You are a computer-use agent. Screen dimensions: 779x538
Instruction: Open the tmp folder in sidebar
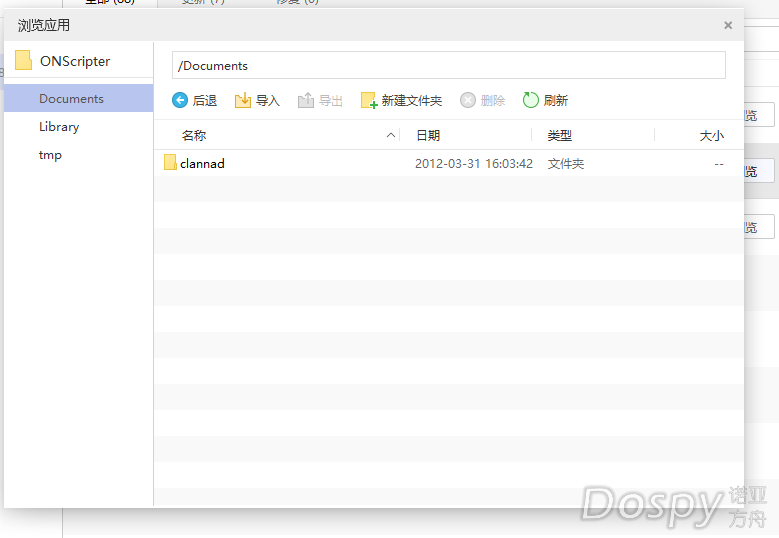[50, 155]
